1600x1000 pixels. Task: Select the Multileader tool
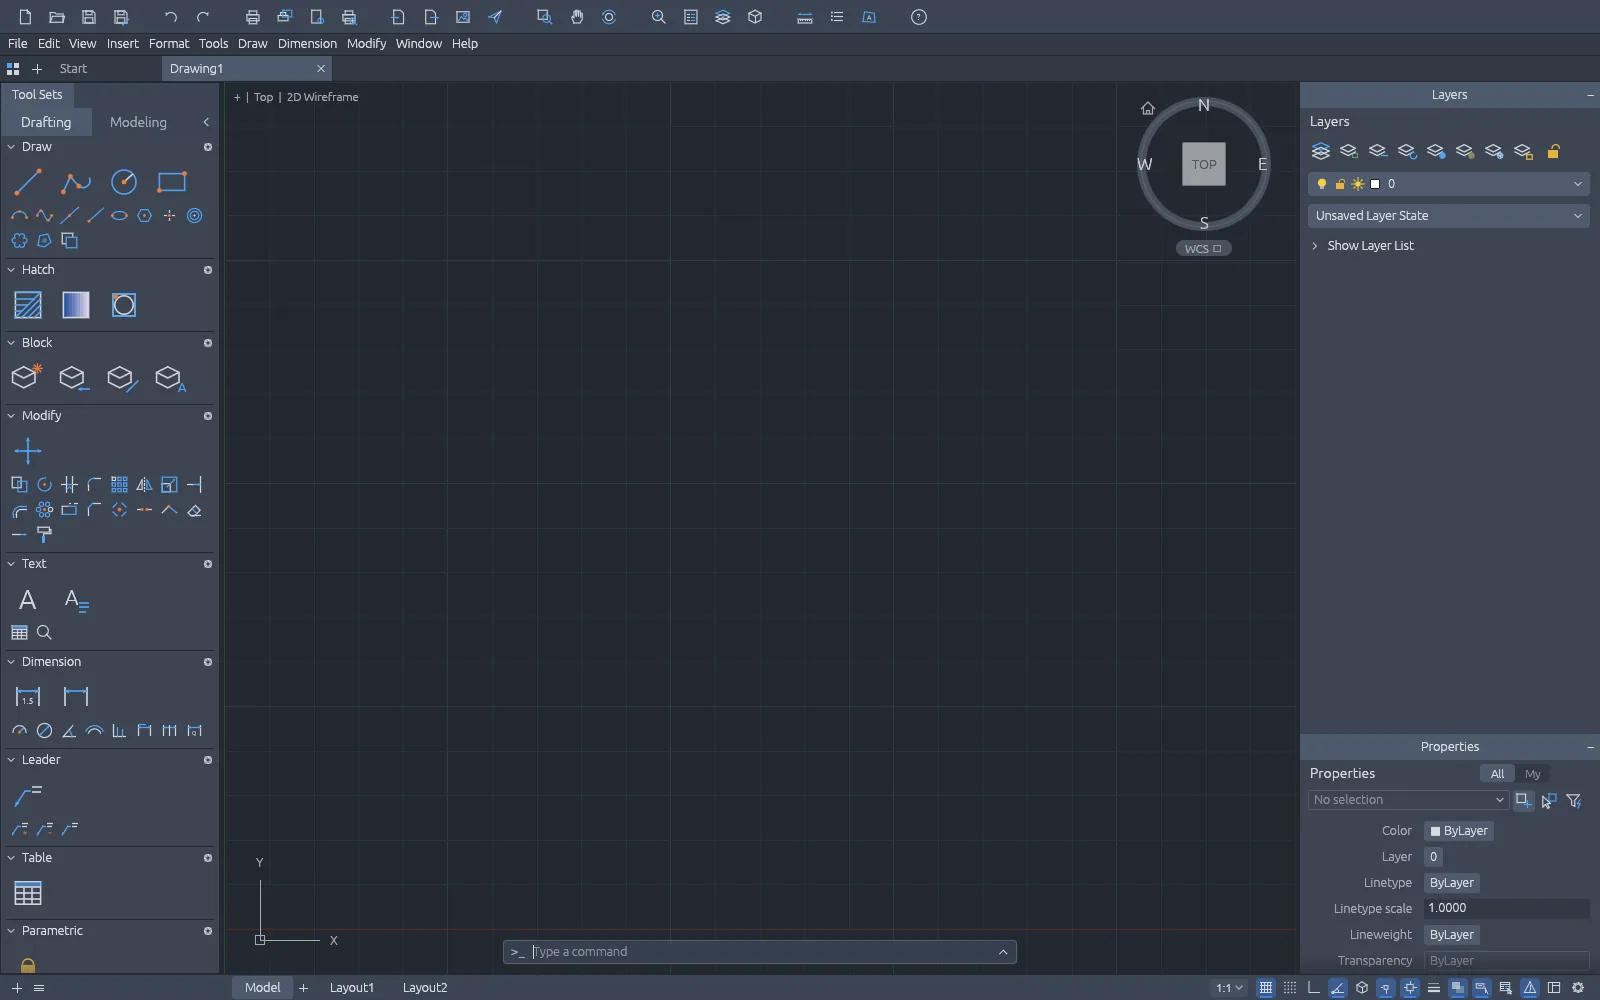pos(28,796)
